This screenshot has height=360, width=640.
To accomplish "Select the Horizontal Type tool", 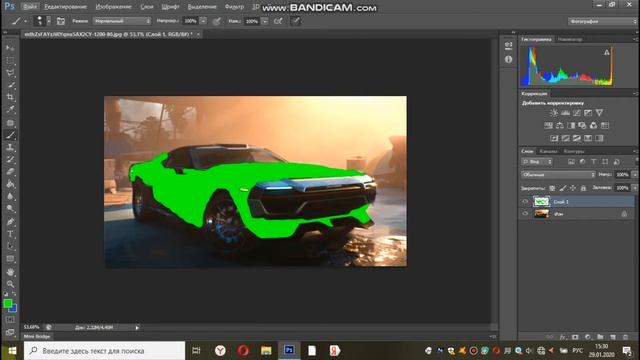I will (x=10, y=234).
